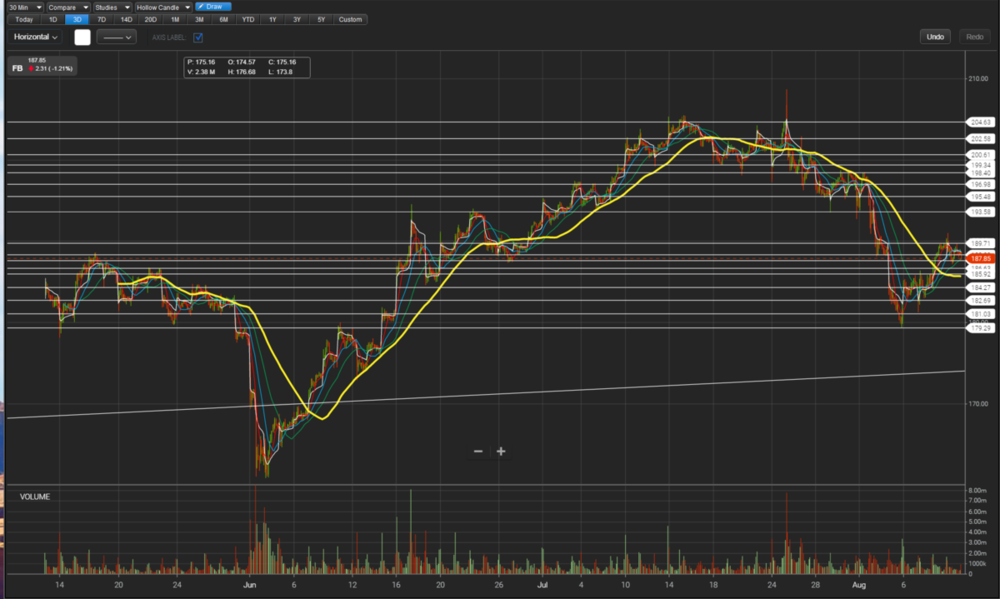
Task: Expand the Compare dropdown
Action: pos(67,7)
